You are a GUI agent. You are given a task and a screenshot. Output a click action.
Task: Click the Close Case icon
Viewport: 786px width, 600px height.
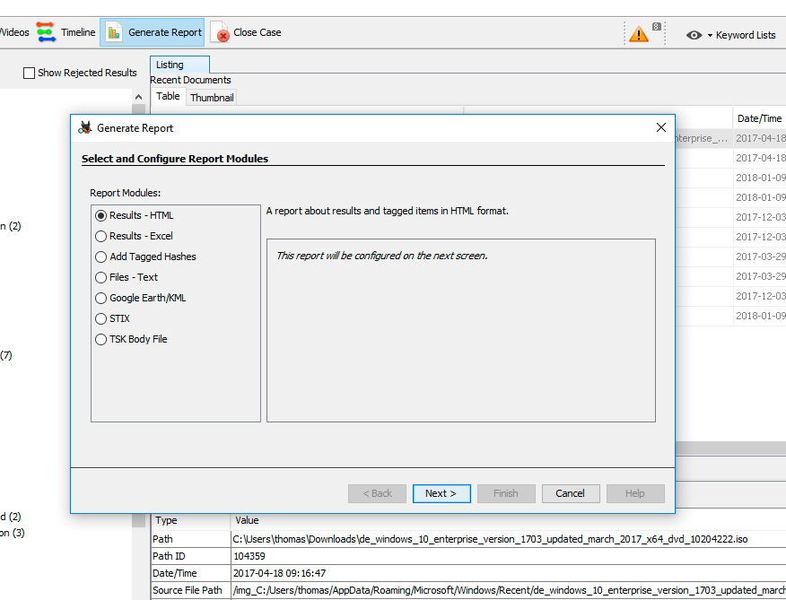219,33
